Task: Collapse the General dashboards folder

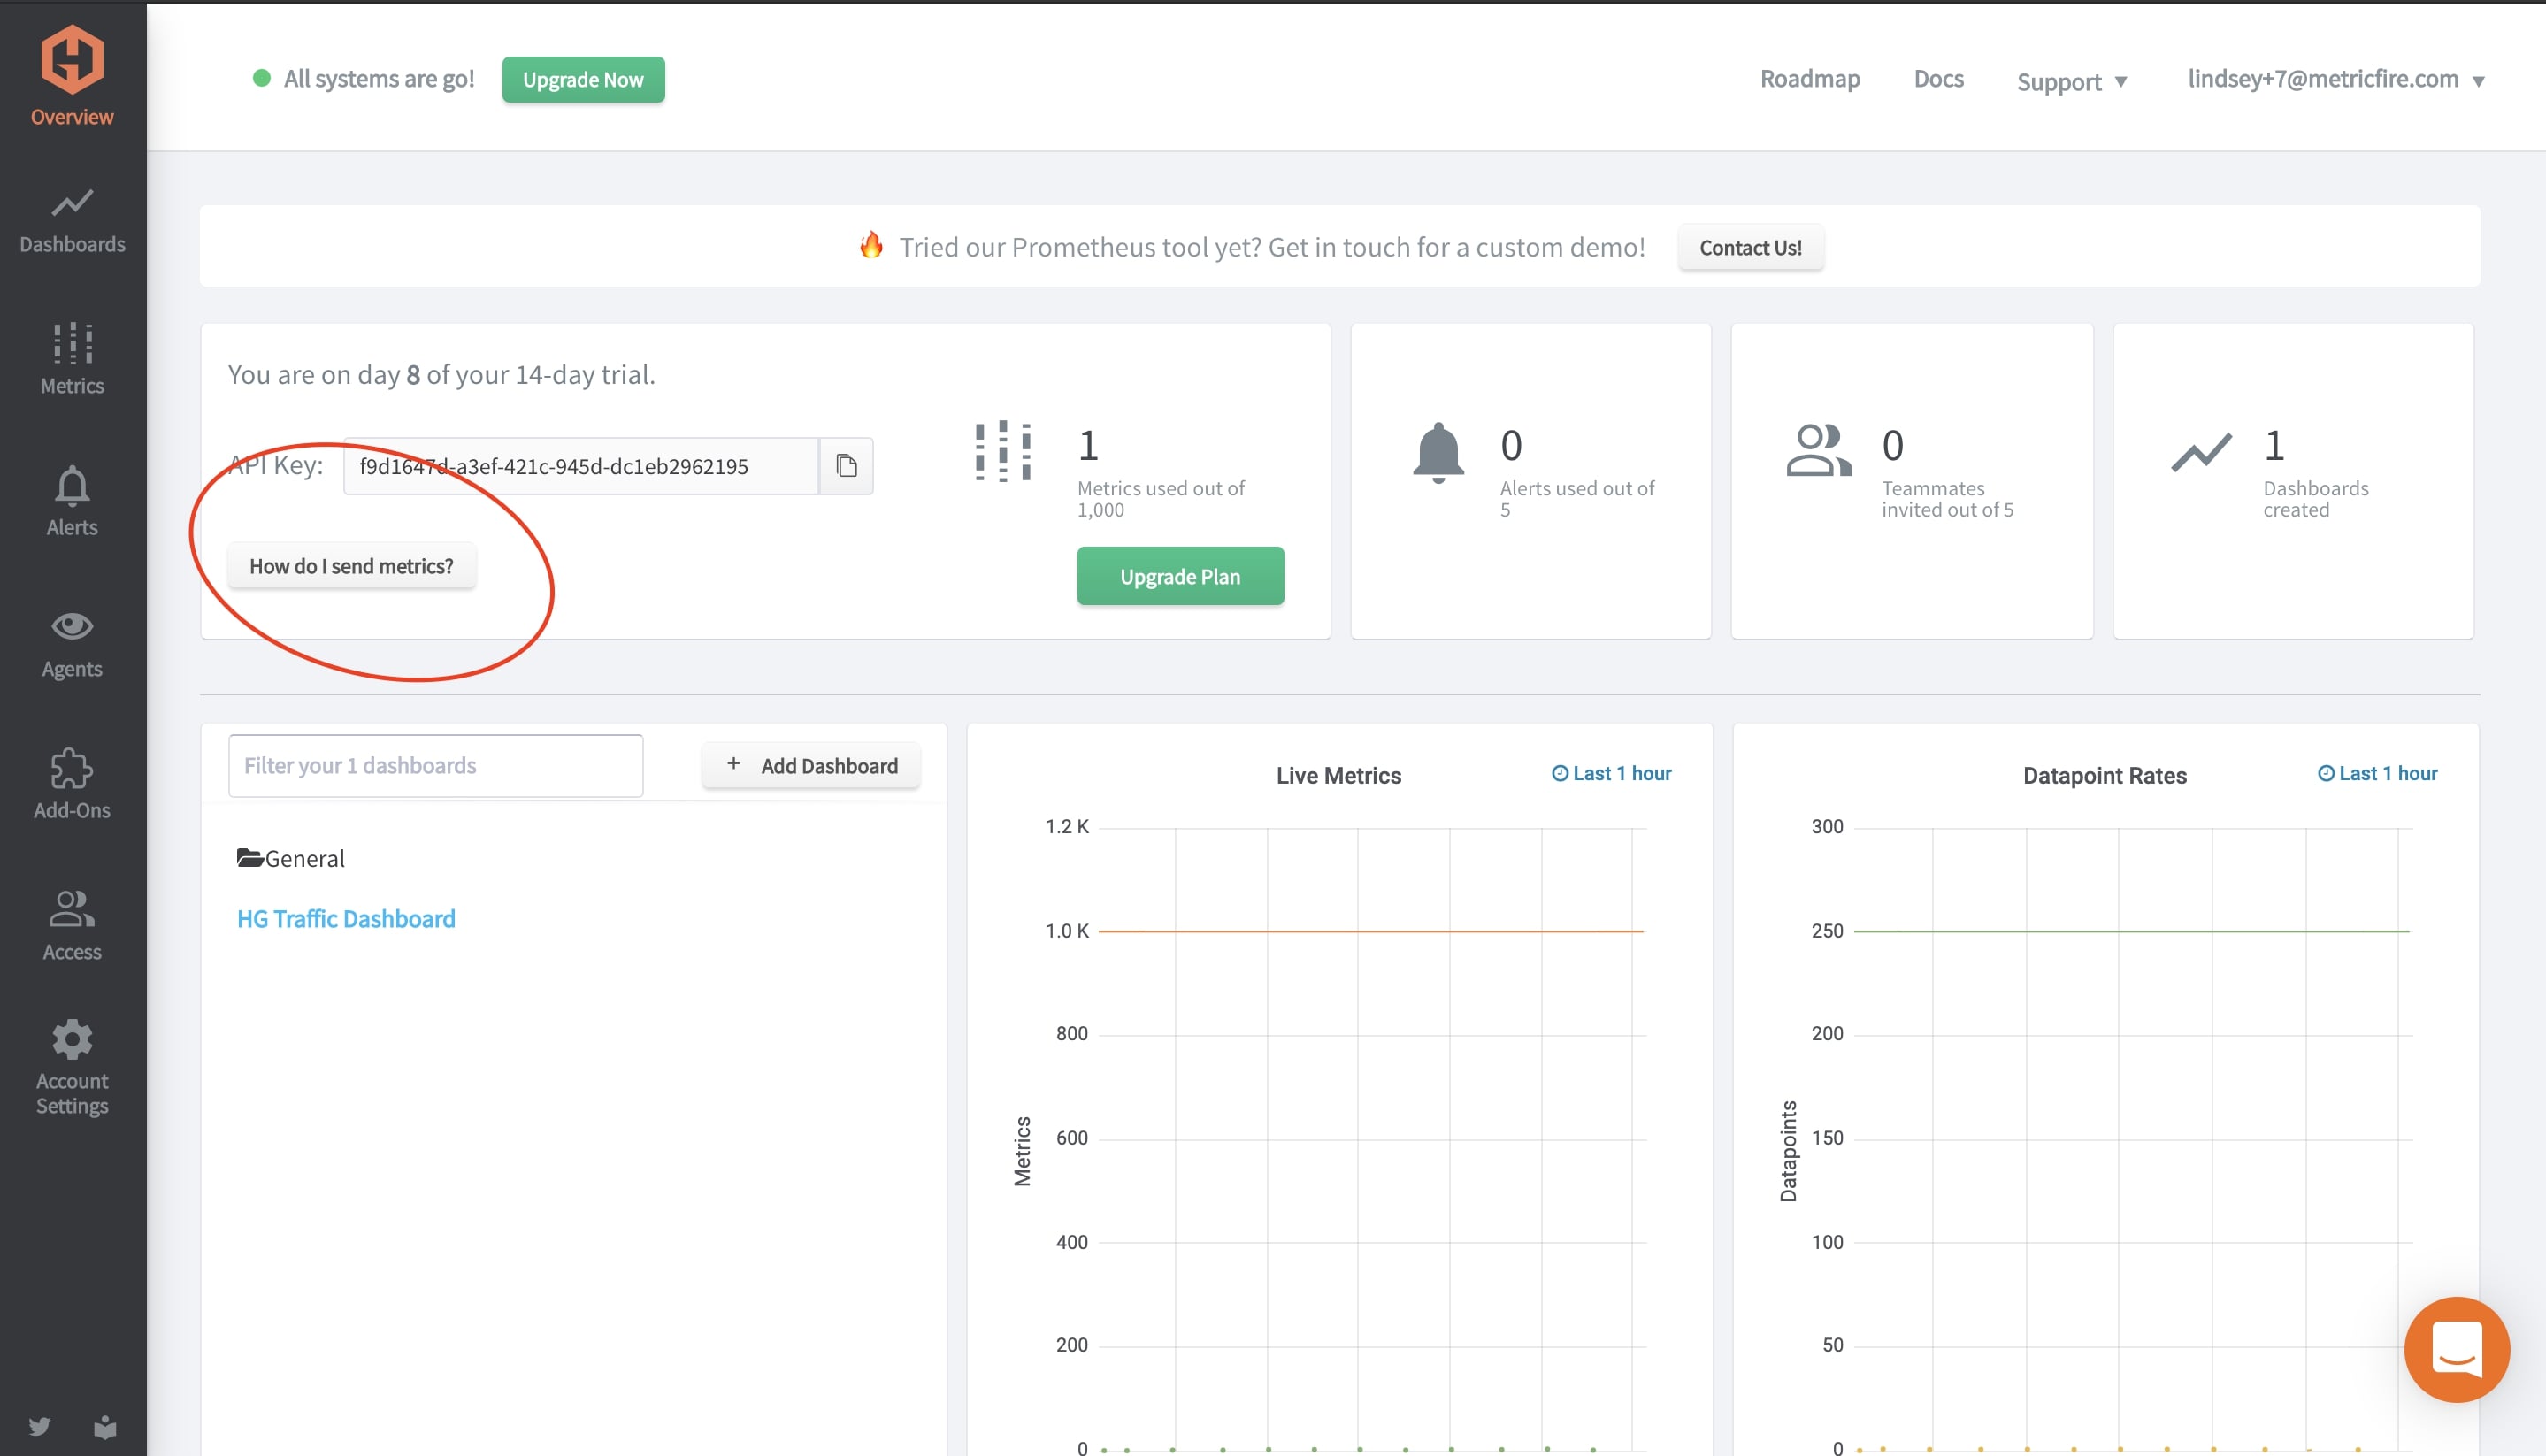Action: (291, 858)
